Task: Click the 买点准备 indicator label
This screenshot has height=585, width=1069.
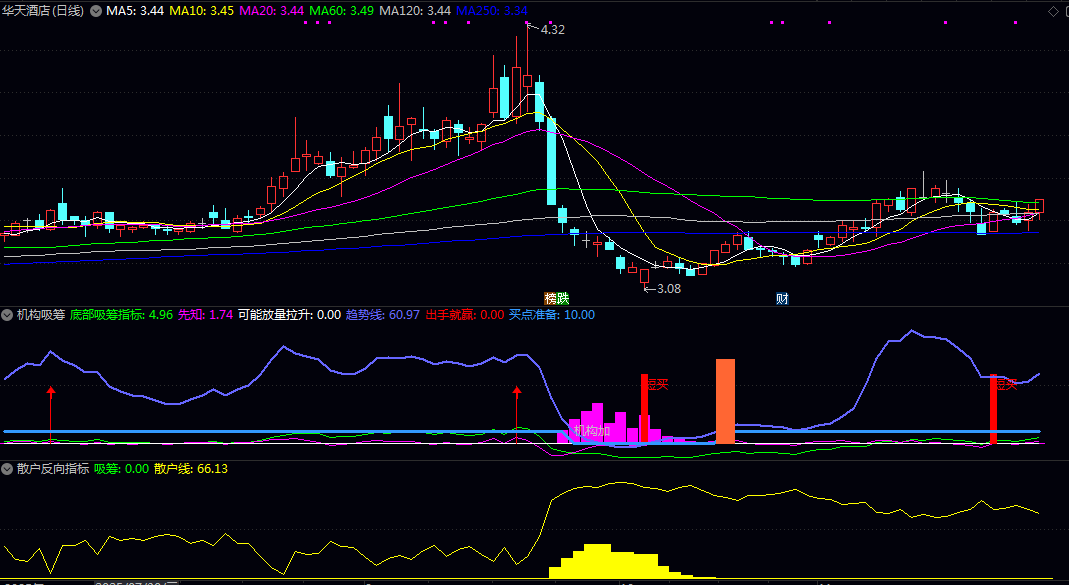Action: coord(552,315)
